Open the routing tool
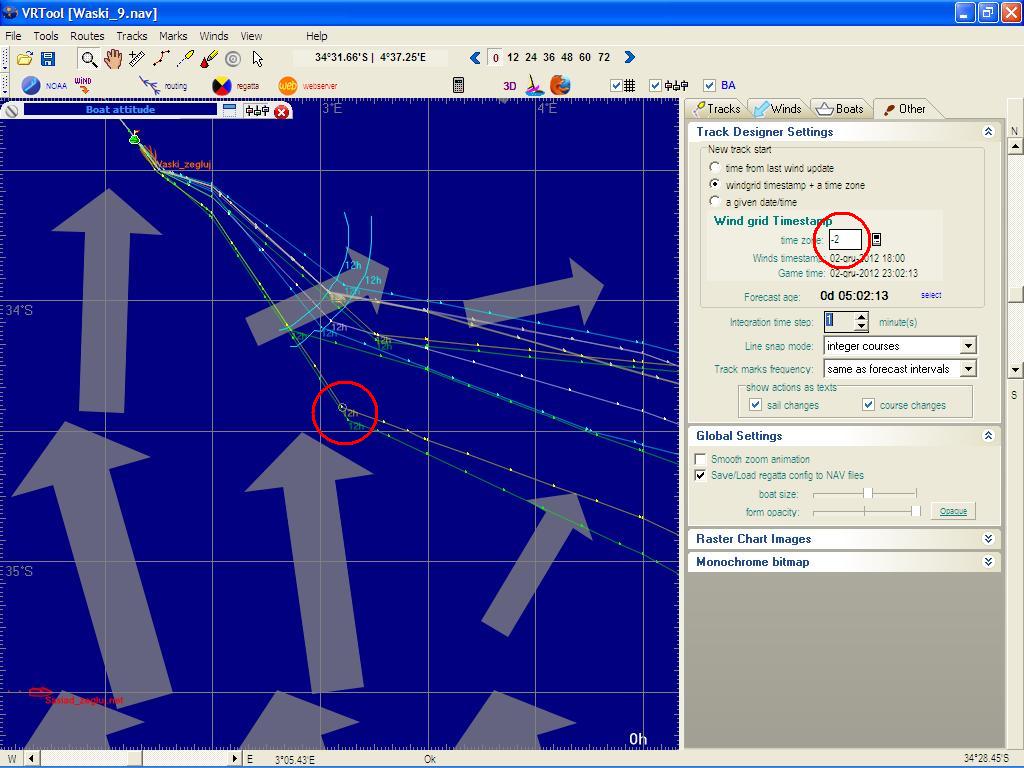Image resolution: width=1024 pixels, height=768 pixels. point(150,86)
